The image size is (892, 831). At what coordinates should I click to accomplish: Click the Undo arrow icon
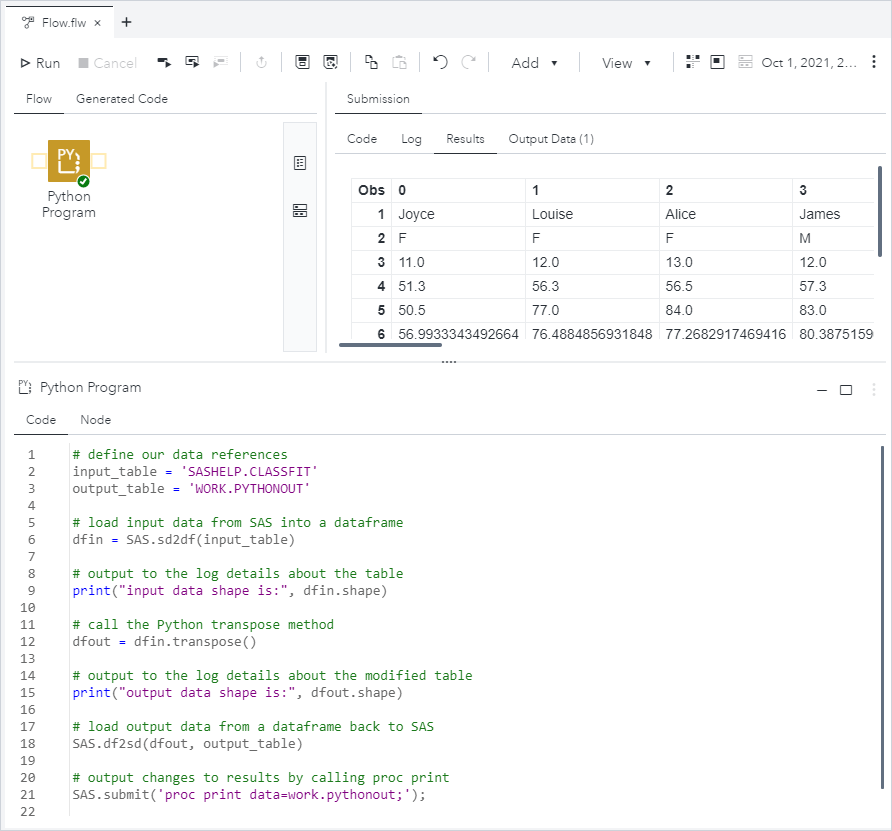pos(440,62)
